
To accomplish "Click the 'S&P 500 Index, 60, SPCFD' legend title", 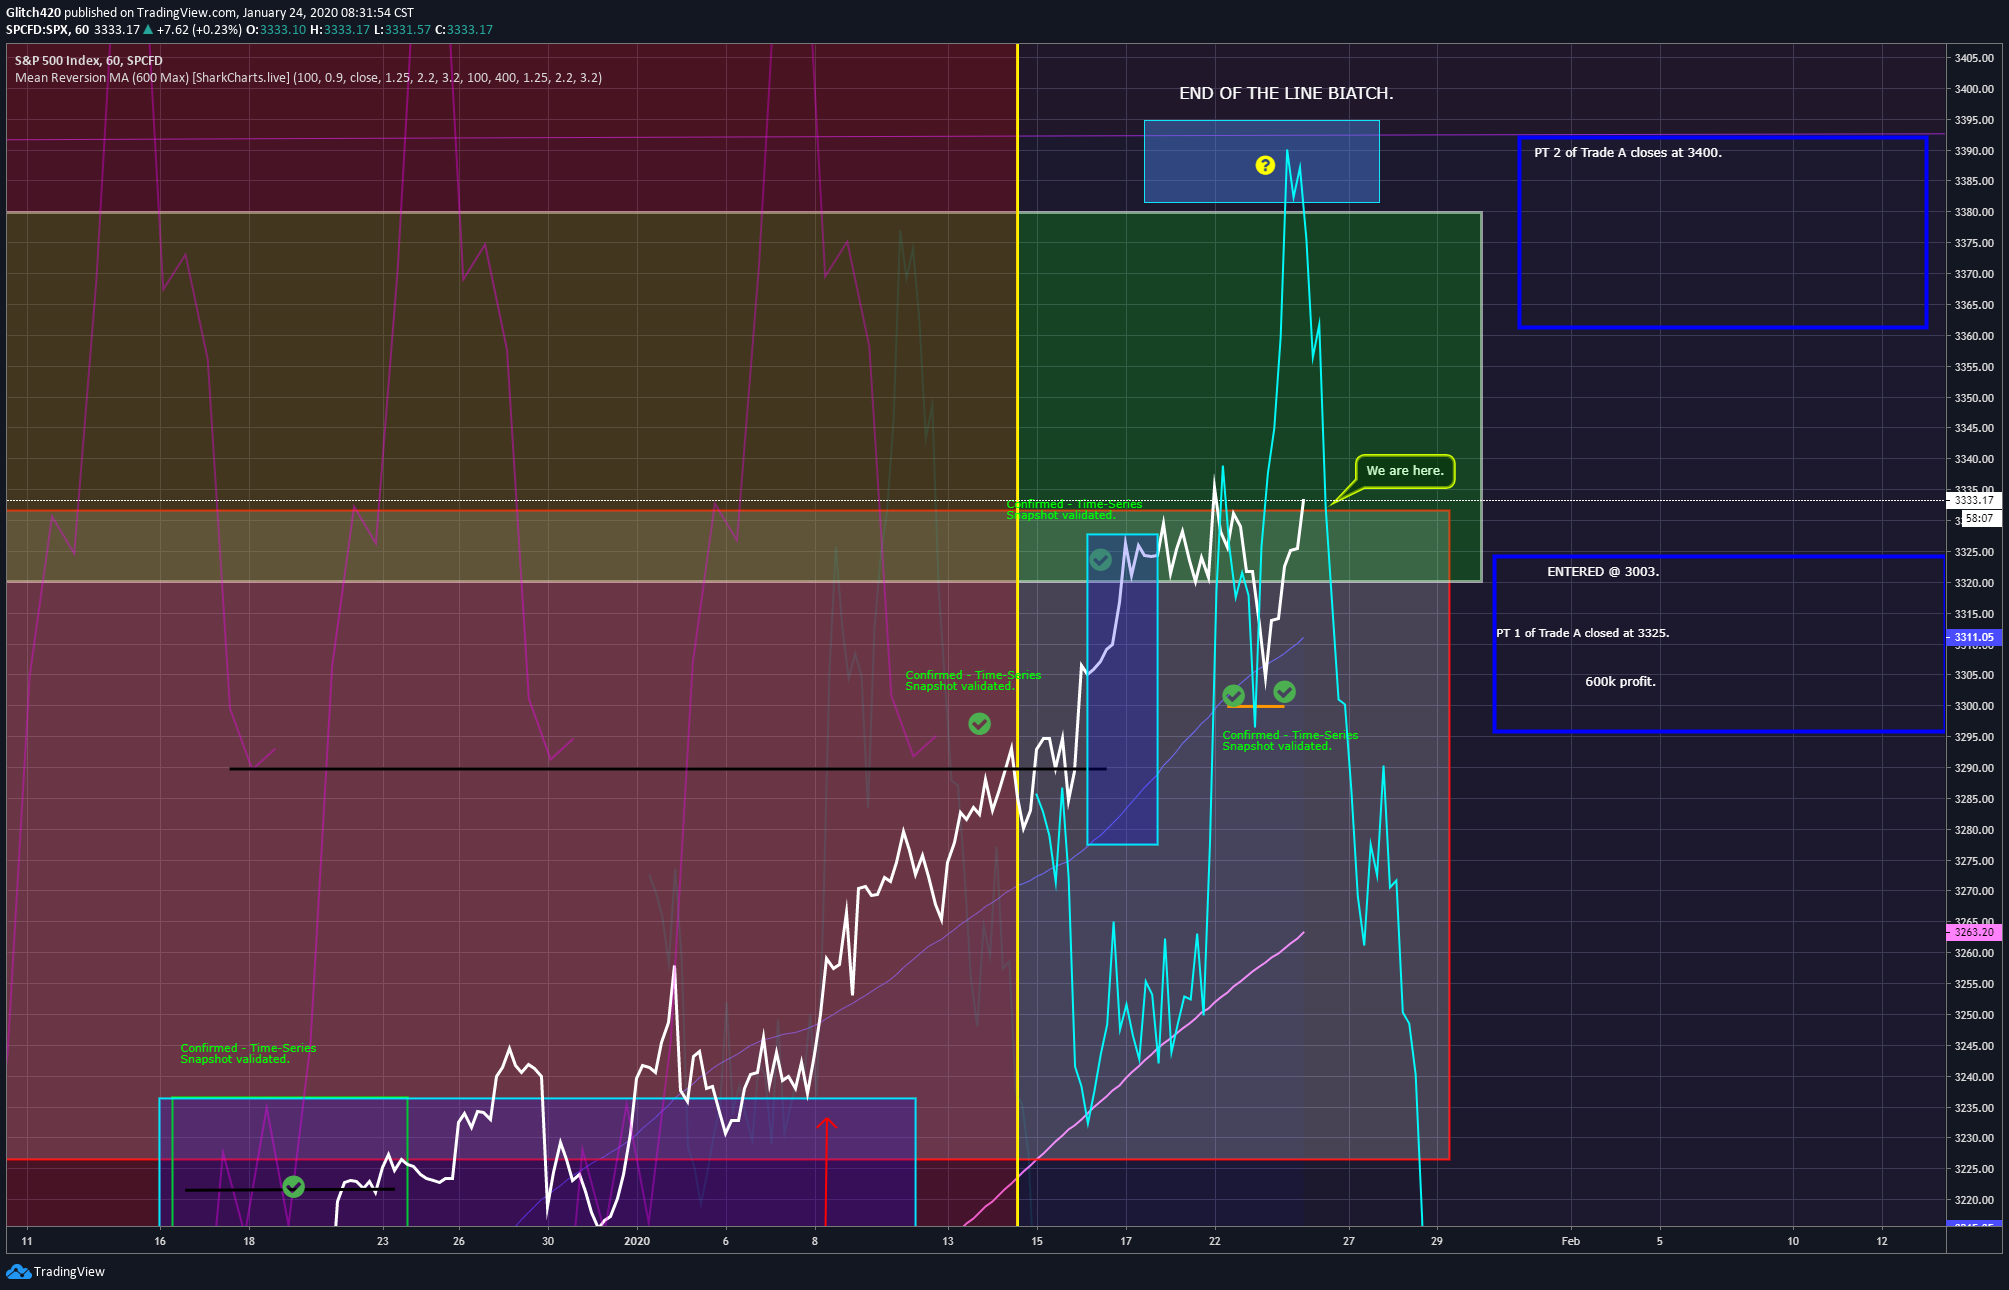I will (89, 61).
